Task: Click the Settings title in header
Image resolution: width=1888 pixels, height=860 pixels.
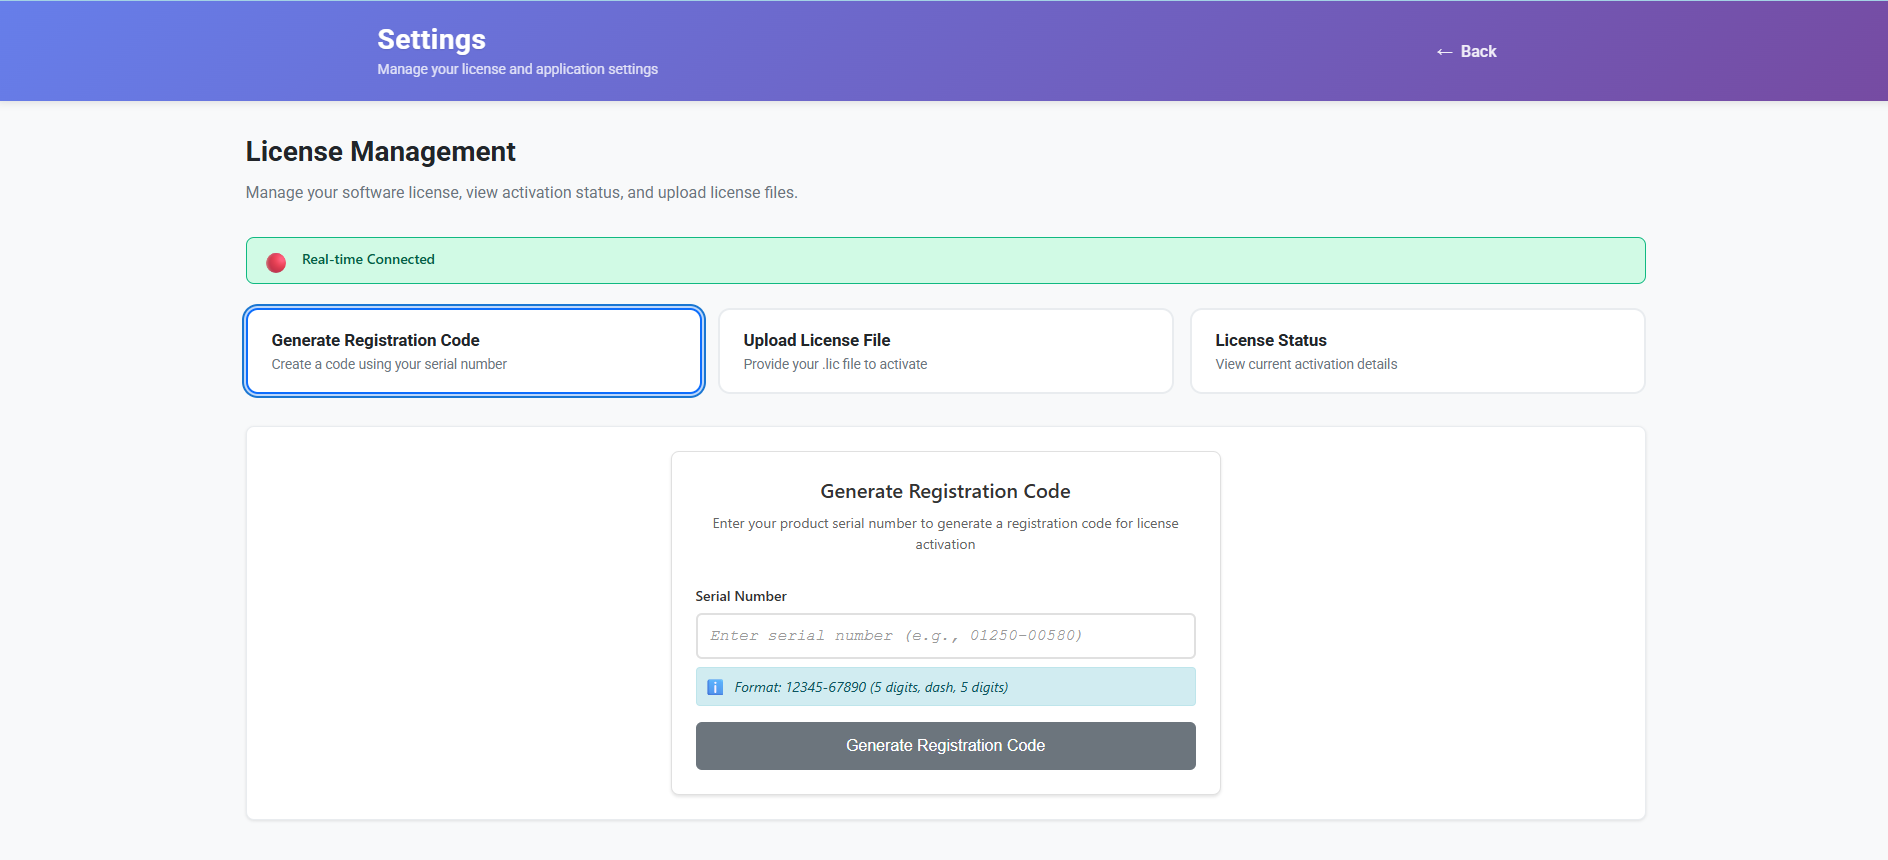Action: (431, 39)
